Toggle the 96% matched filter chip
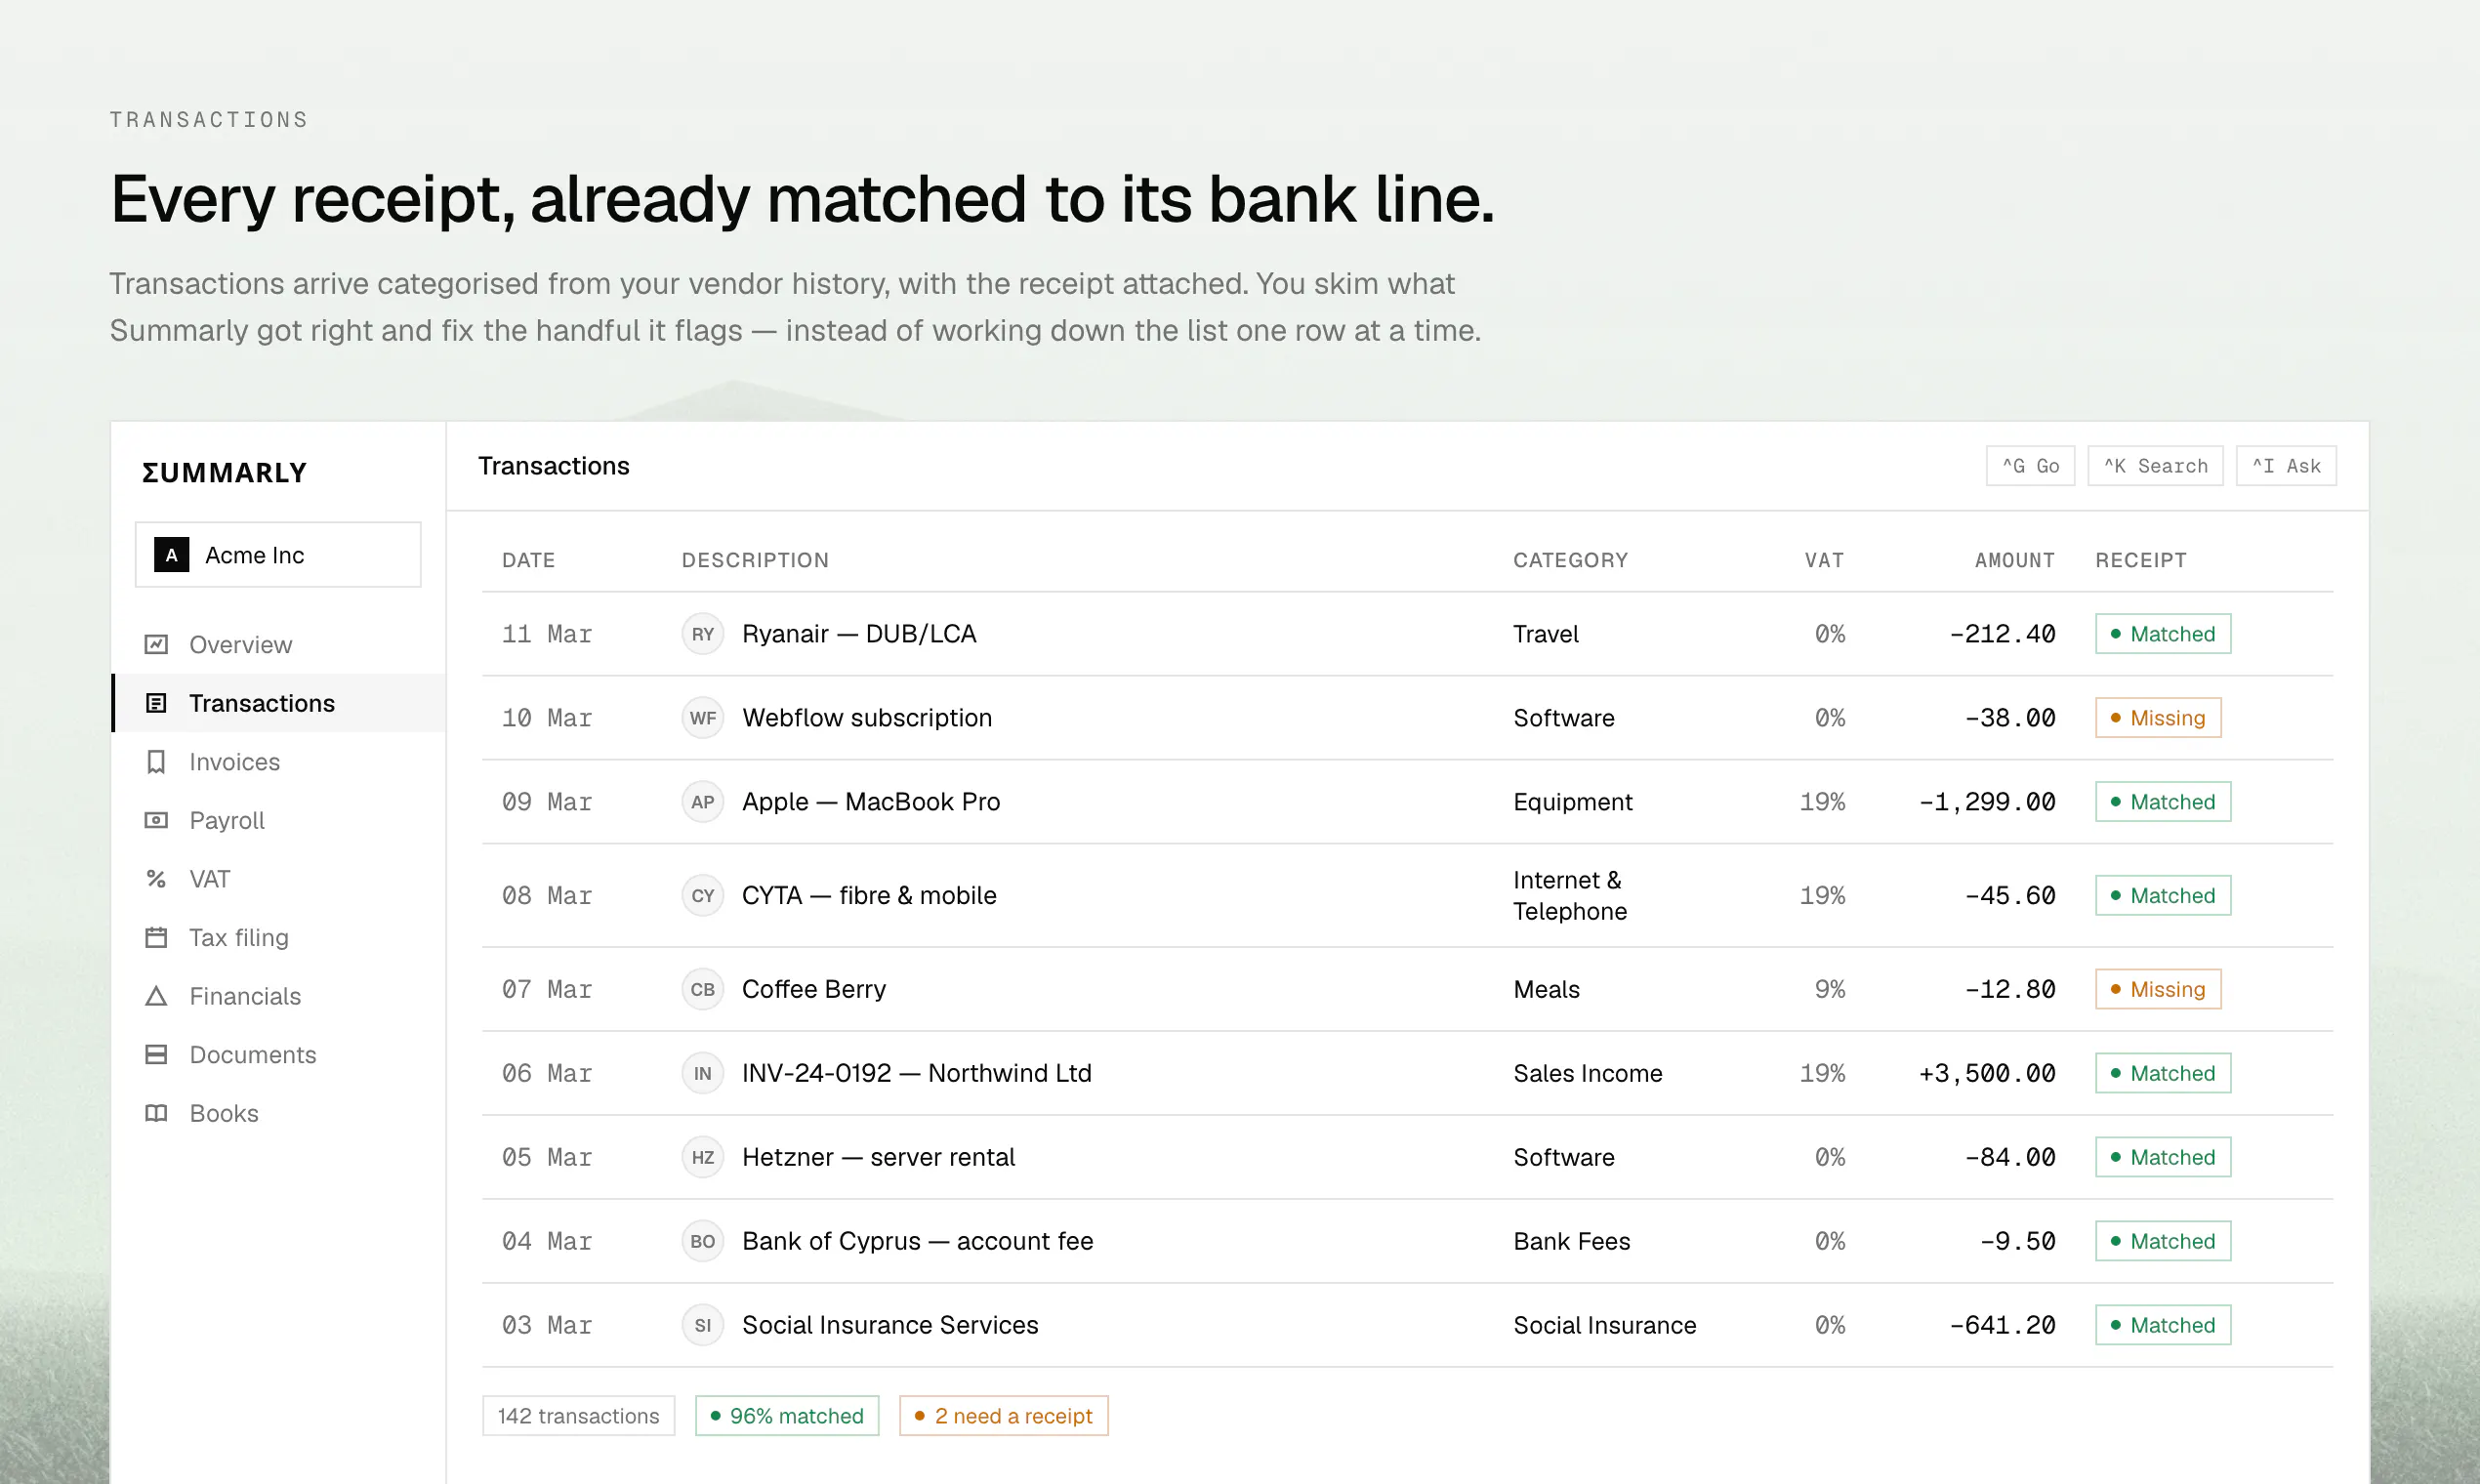This screenshot has width=2480, height=1484. pyautogui.click(x=787, y=1416)
